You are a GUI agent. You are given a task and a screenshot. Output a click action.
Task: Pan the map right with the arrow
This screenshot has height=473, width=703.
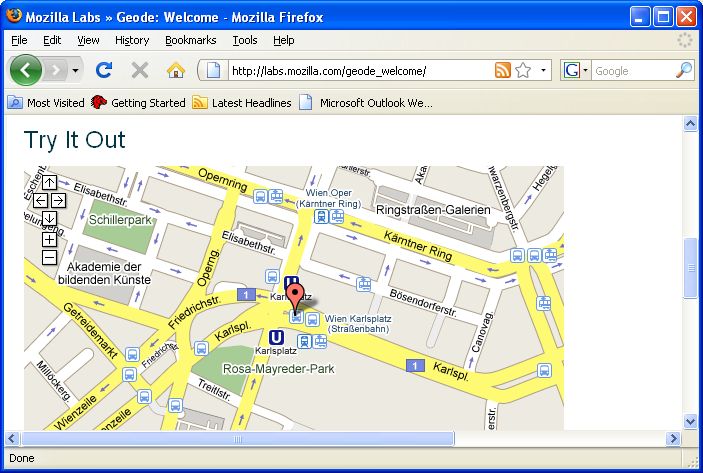pyautogui.click(x=58, y=200)
